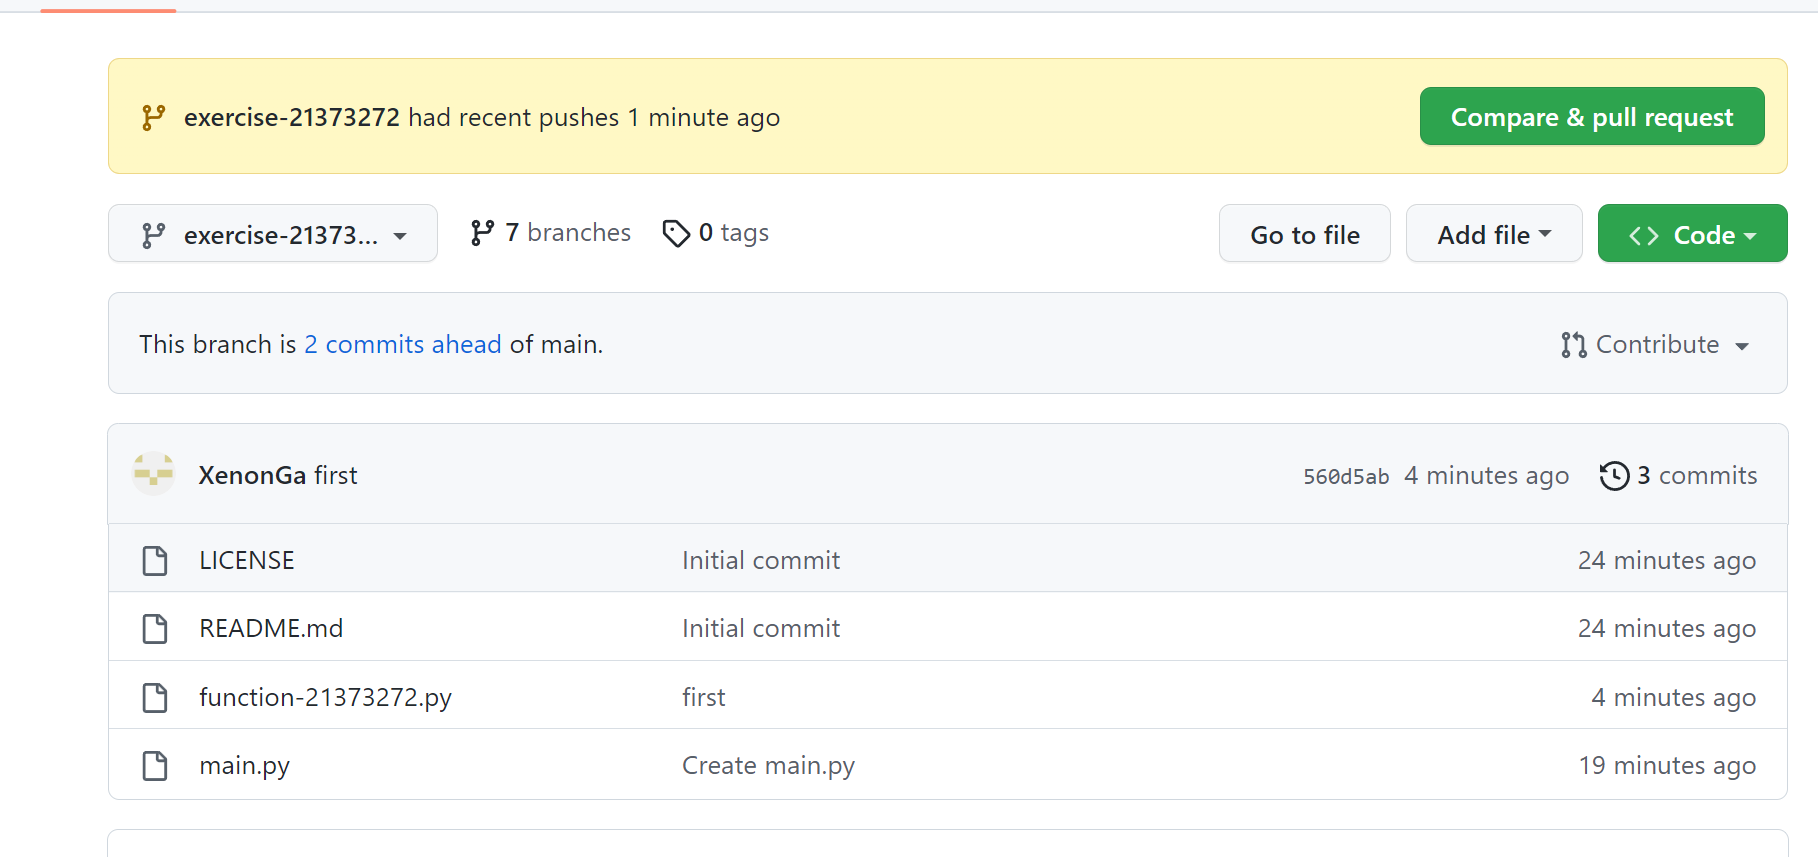Click the pull request icon beside Contribute
This screenshot has height=857, width=1818.
(1574, 345)
